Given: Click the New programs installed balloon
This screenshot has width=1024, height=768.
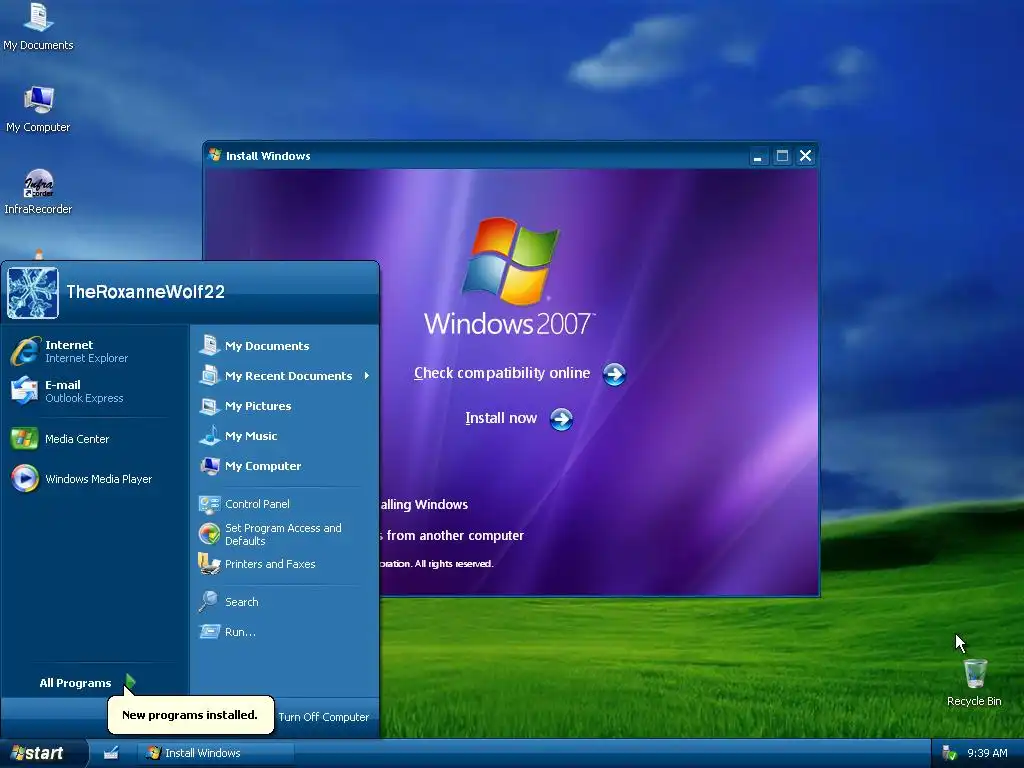Looking at the screenshot, I should tap(190, 715).
